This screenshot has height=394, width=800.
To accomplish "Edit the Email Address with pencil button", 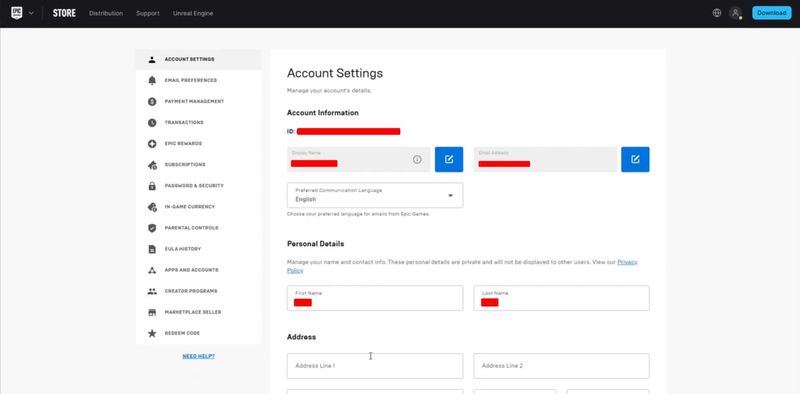I will click(x=635, y=159).
